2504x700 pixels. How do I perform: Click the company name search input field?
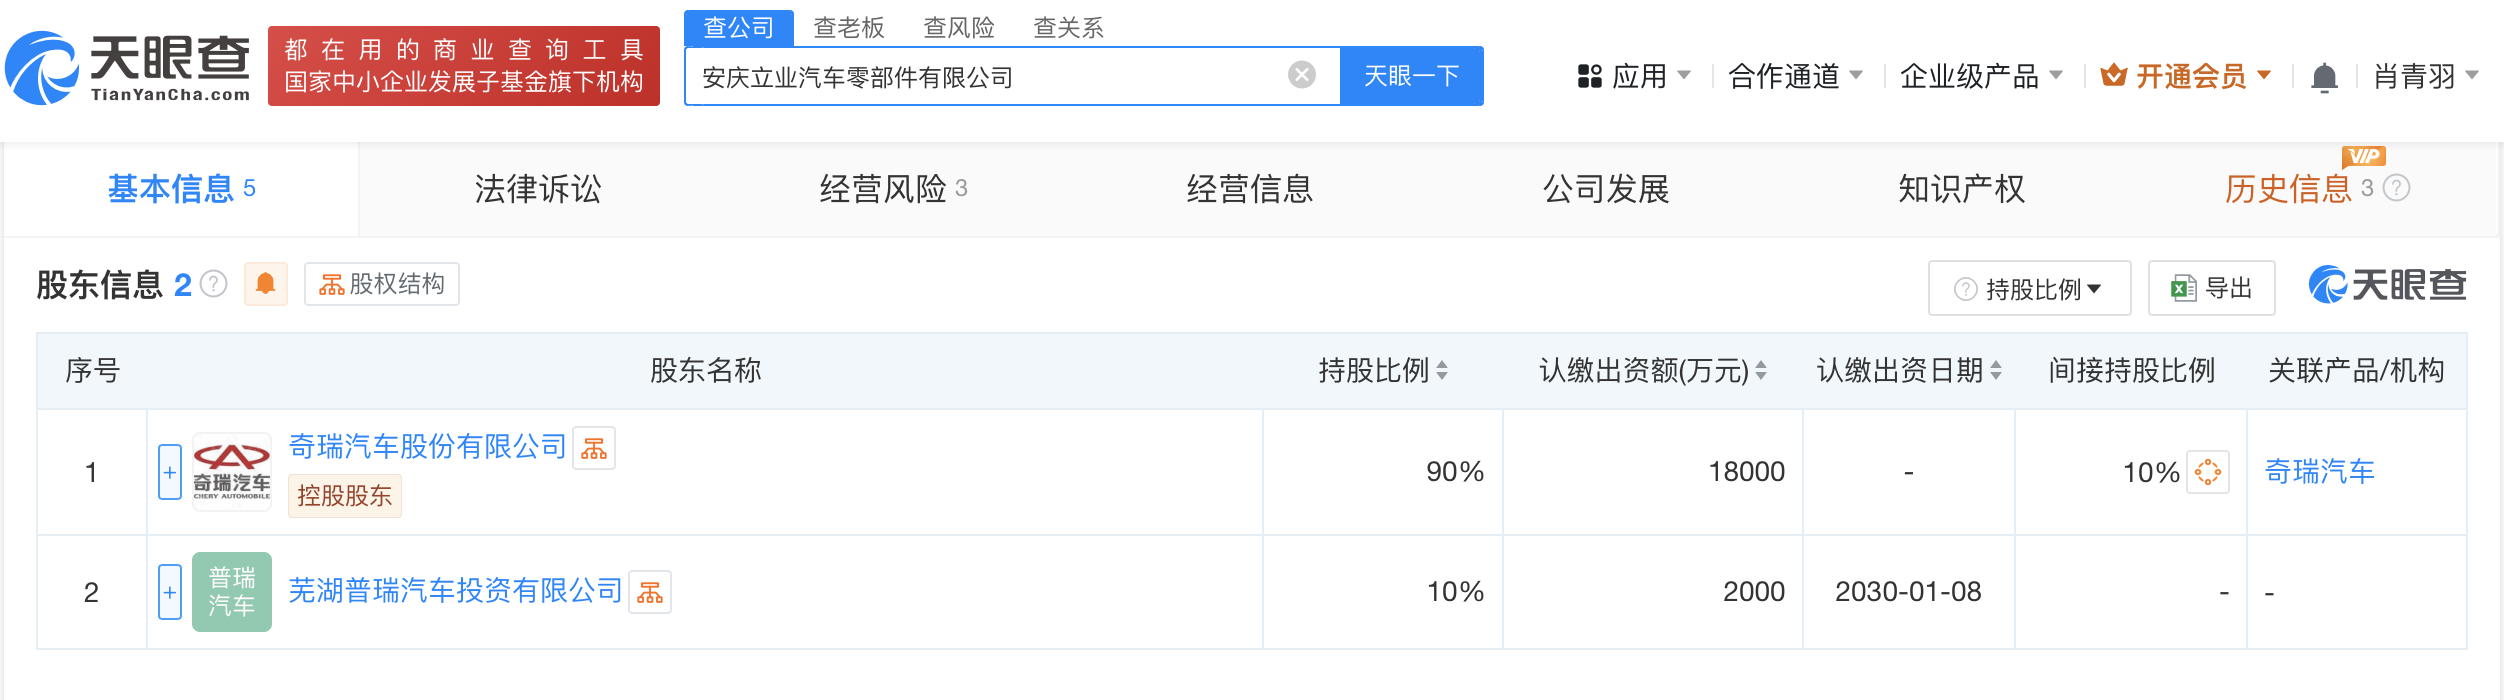990,76
